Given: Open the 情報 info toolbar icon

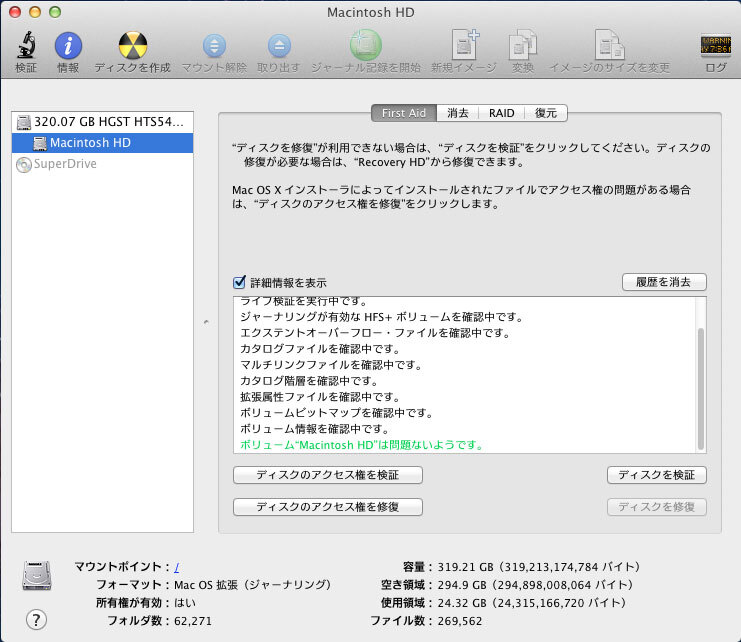Looking at the screenshot, I should click(68, 46).
